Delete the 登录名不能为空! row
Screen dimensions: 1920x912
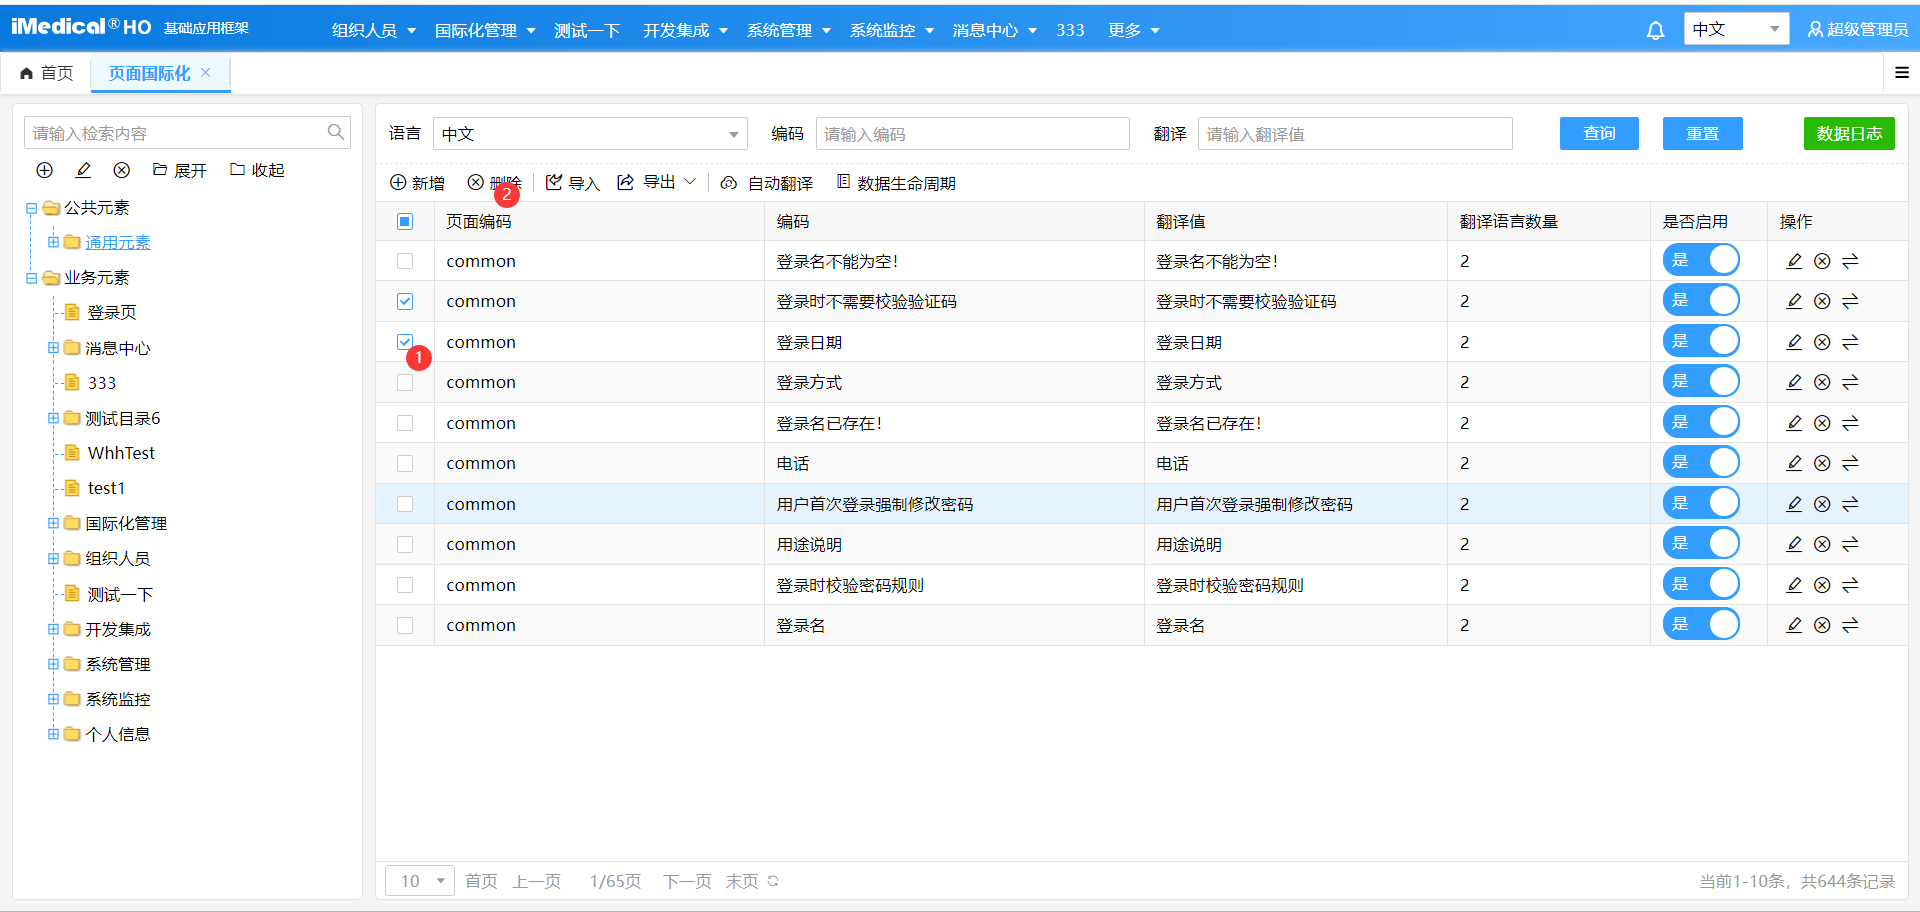point(1822,261)
